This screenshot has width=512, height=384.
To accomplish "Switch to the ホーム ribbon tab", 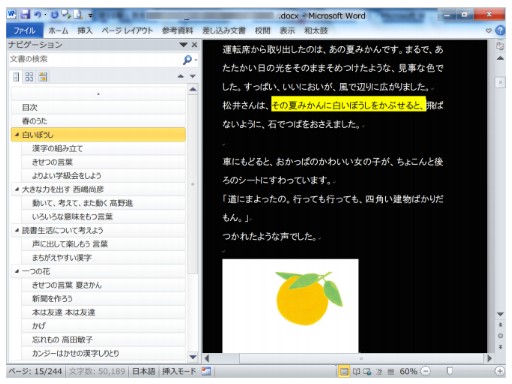I will coord(58,31).
